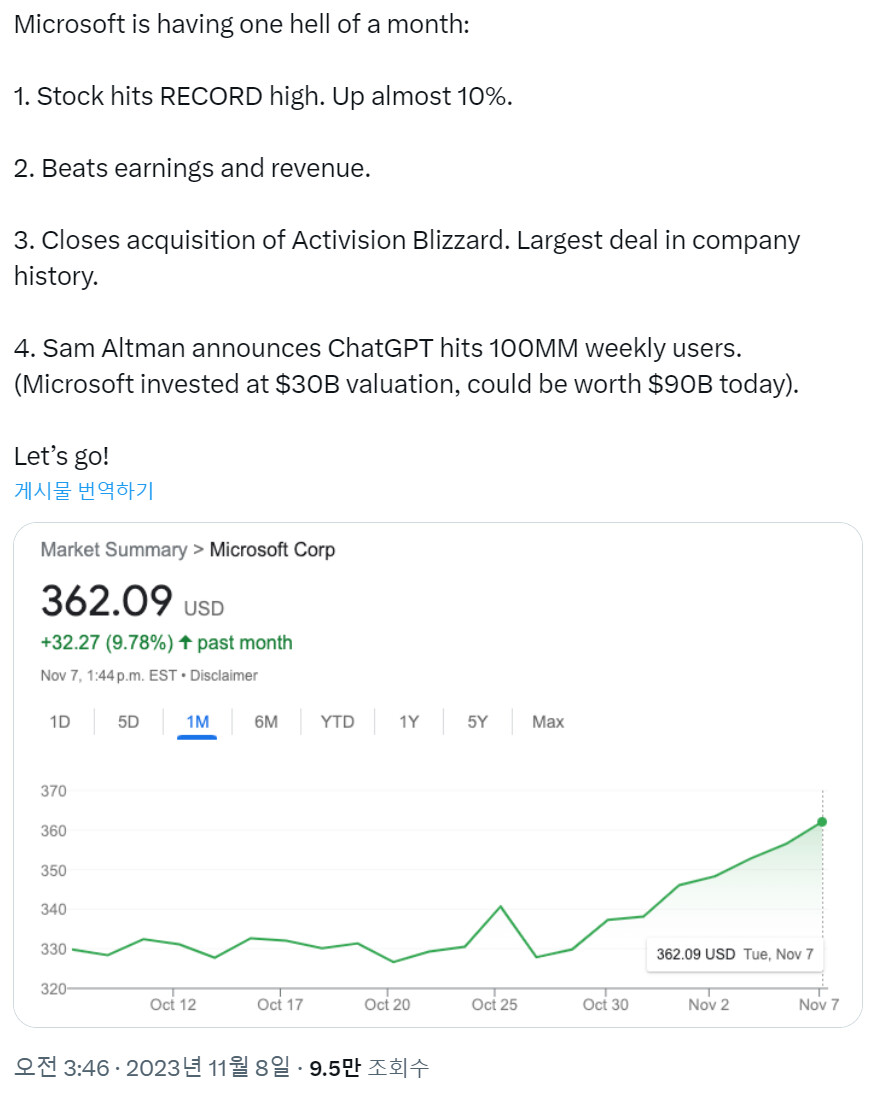This screenshot has width=877, height=1096.
Task: Switch chart to 6M range
Action: (x=266, y=722)
